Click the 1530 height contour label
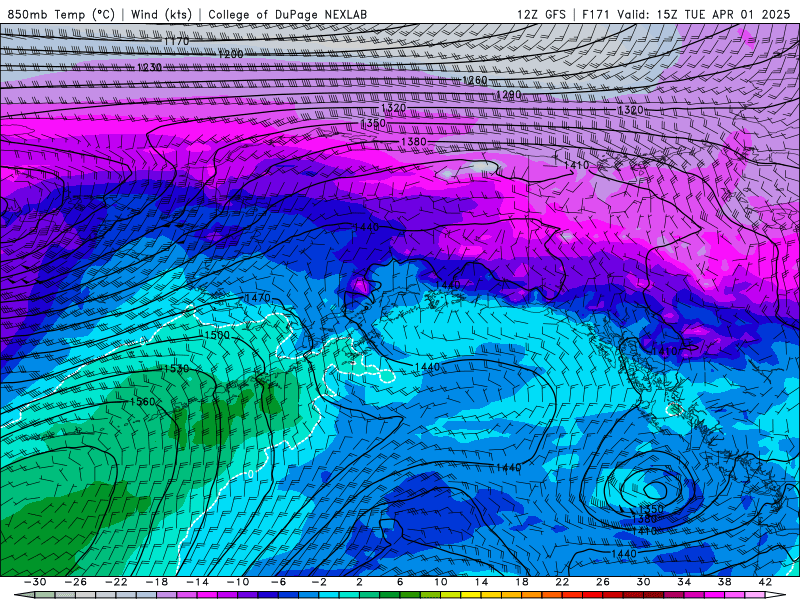 (x=177, y=368)
